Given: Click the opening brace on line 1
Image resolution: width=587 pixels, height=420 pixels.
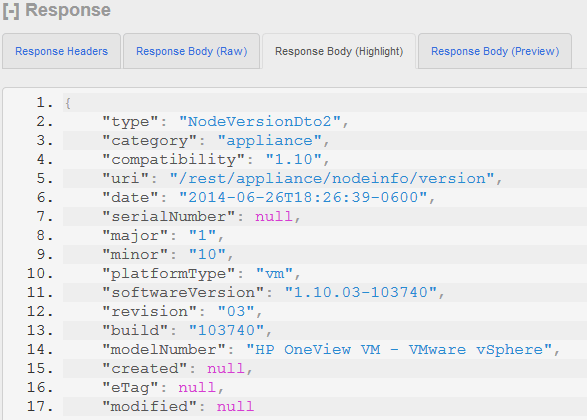Looking at the screenshot, I should pyautogui.click(x=68, y=103).
